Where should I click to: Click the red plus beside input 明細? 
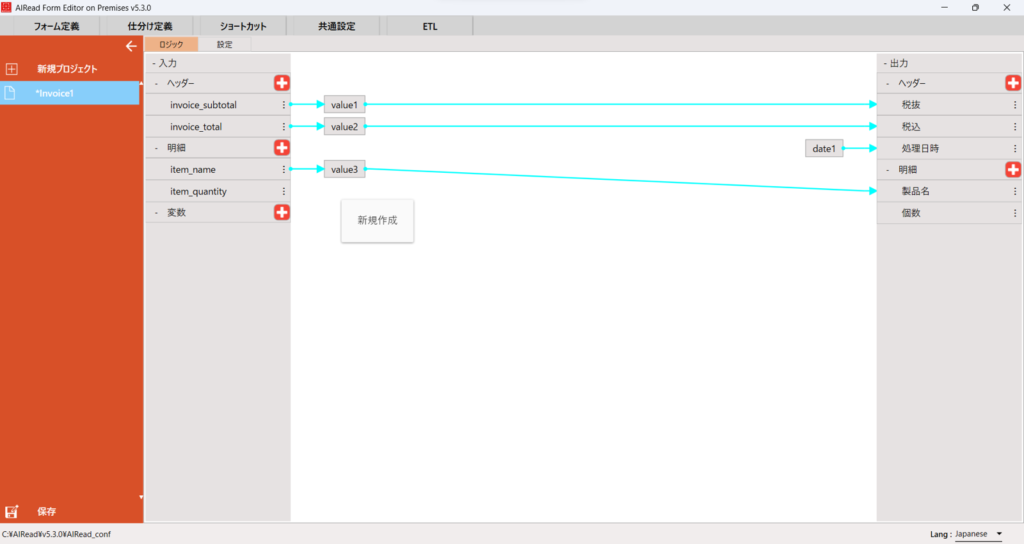coord(282,148)
